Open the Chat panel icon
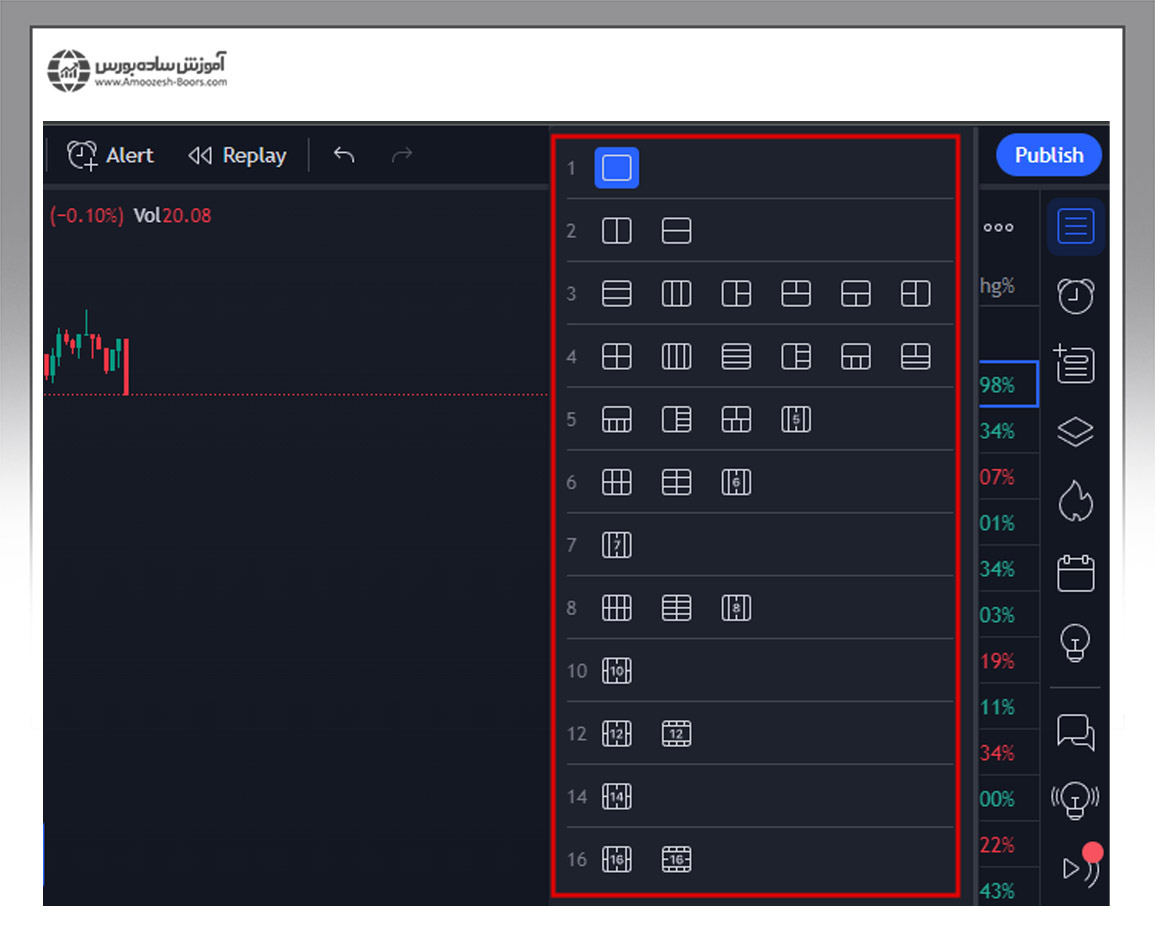This screenshot has height=950, width=1155. click(x=1075, y=733)
